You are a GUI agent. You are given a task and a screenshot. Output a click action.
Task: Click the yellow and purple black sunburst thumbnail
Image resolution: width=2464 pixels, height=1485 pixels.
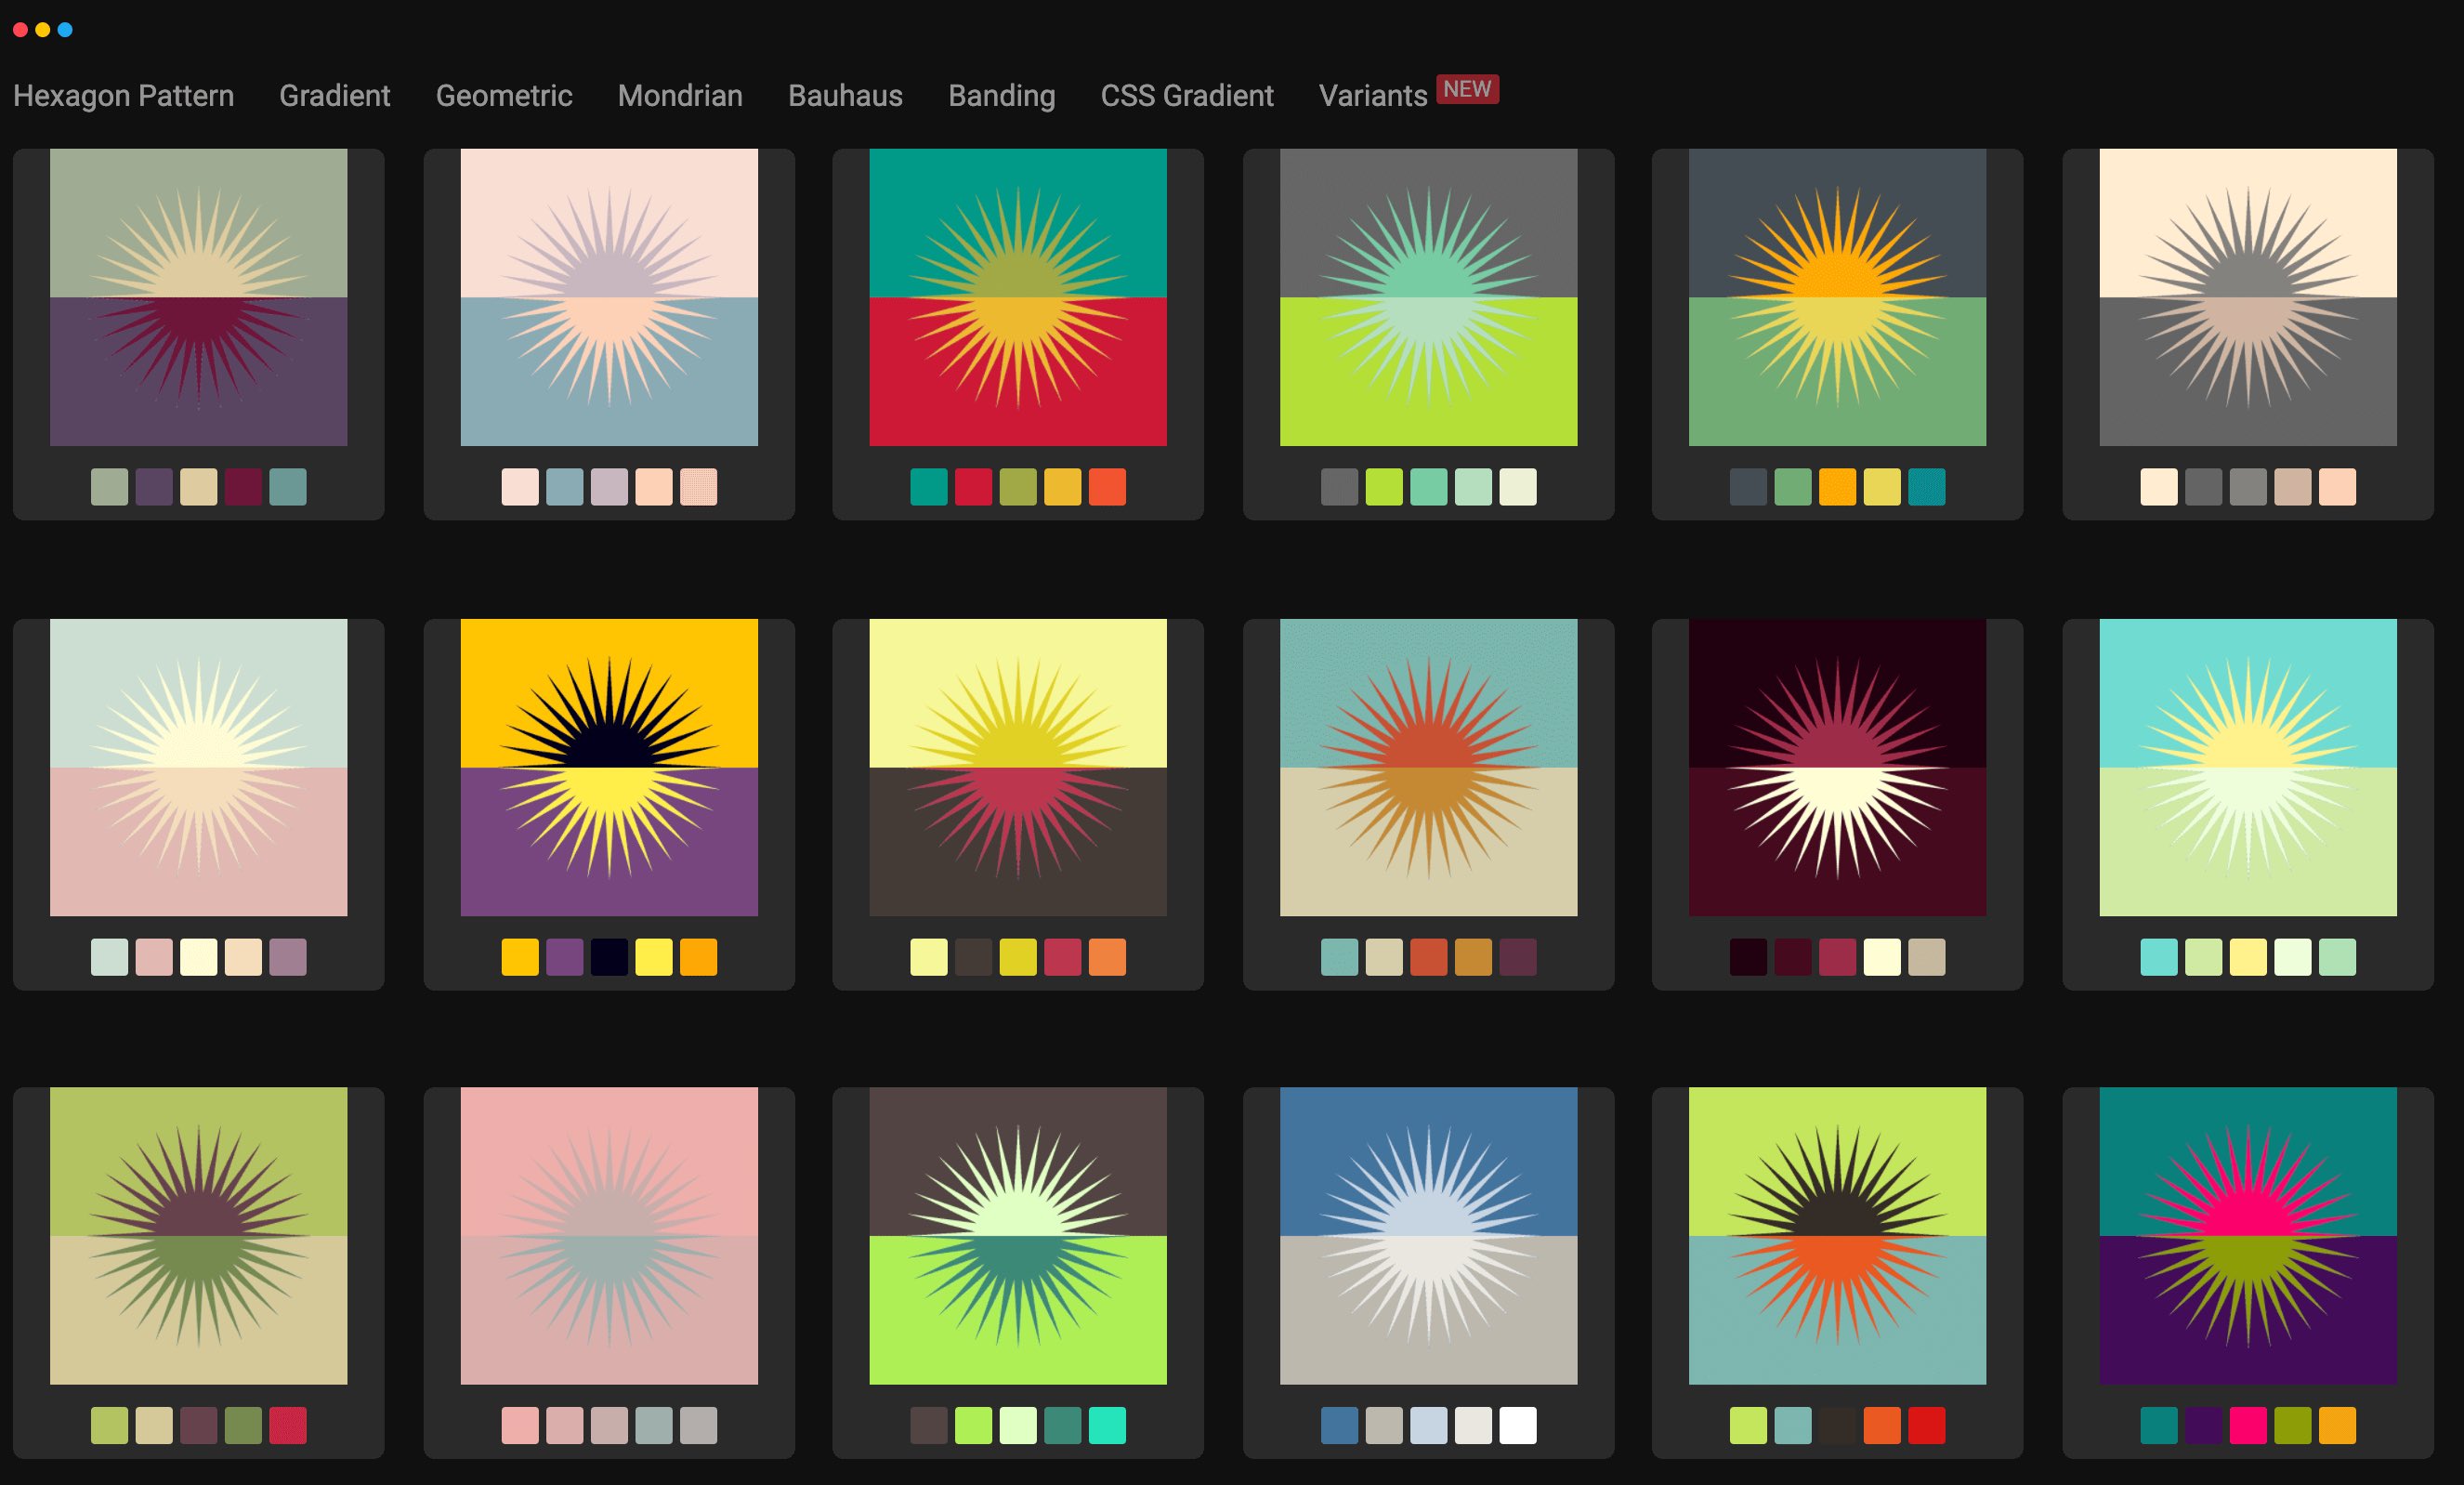click(x=609, y=767)
